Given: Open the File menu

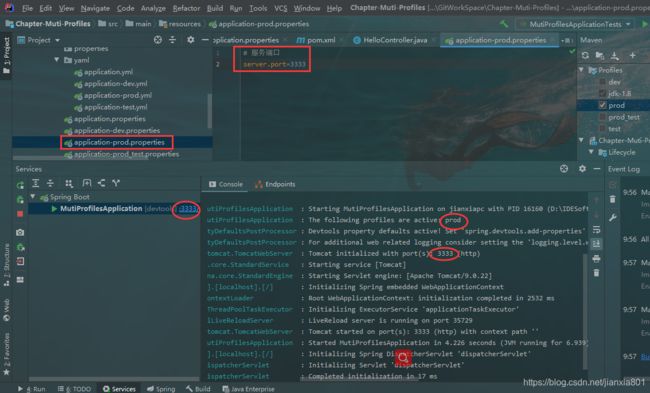Looking at the screenshot, I should tap(27, 8).
